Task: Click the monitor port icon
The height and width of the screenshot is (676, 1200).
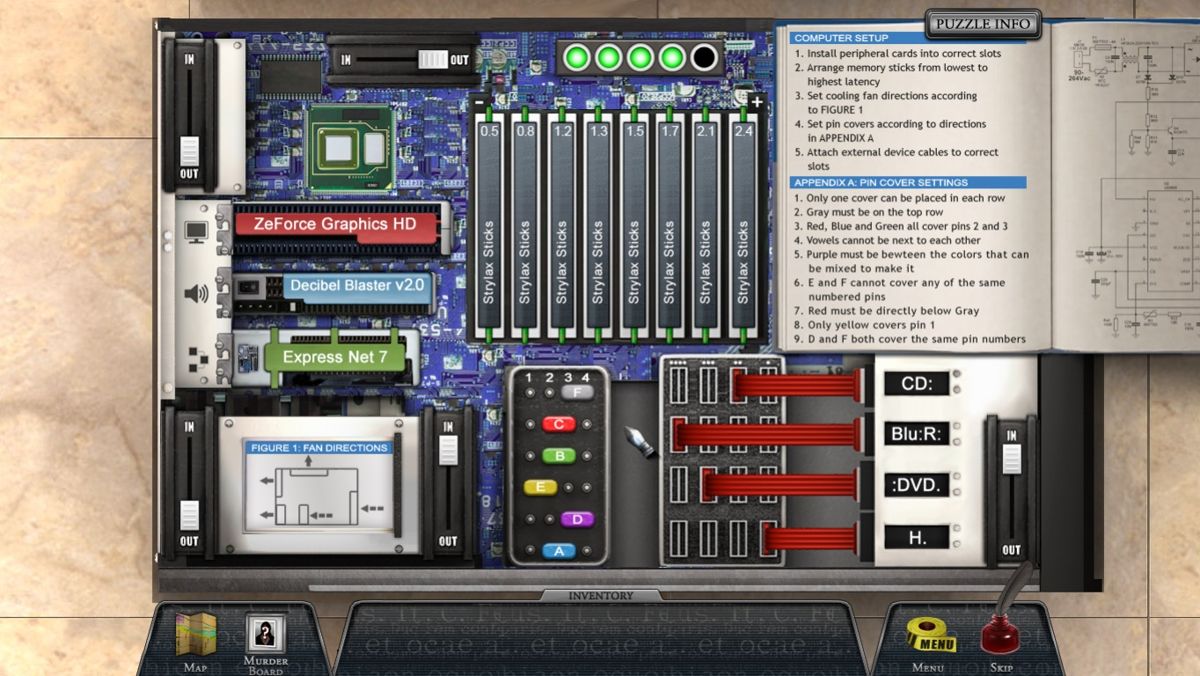Action: [196, 232]
